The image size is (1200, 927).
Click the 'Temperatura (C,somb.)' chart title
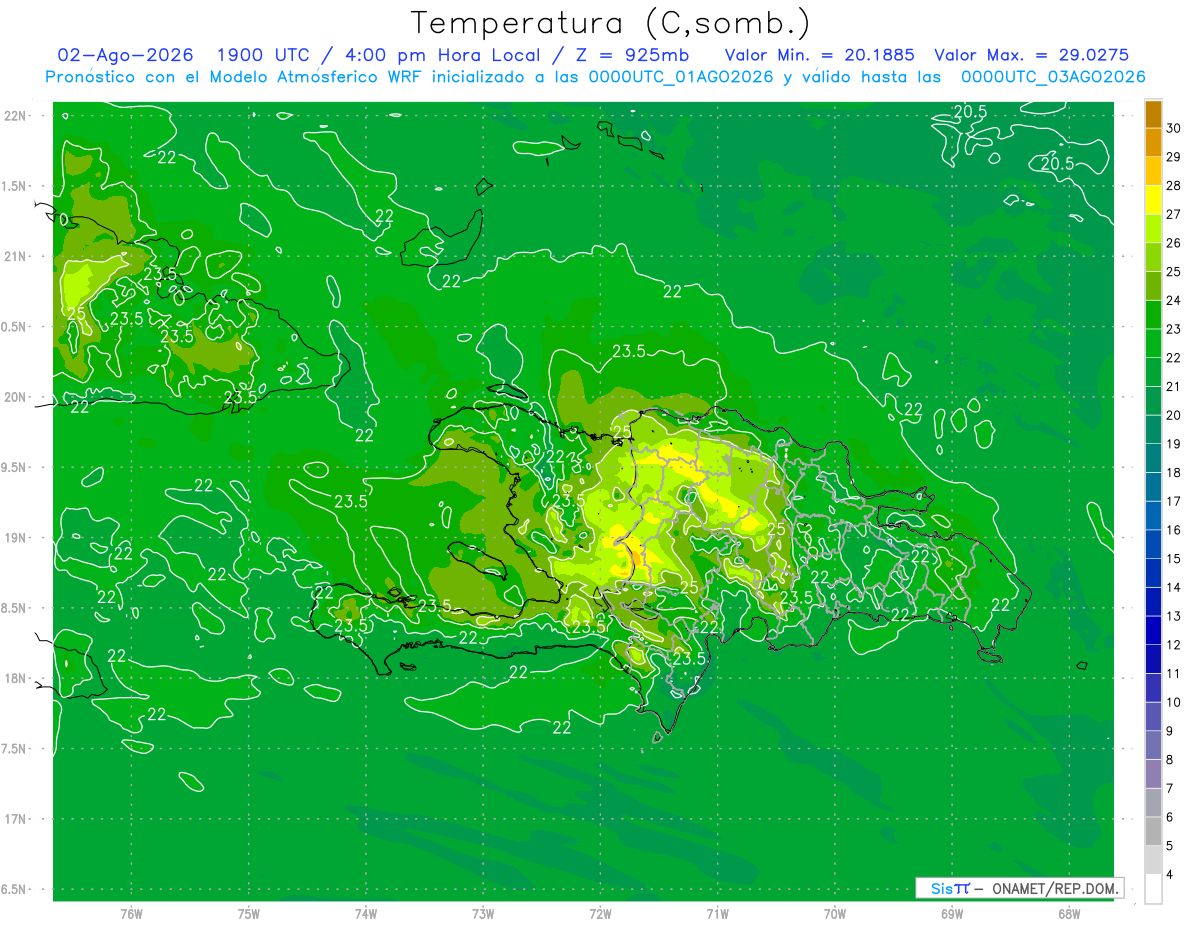(x=610, y=23)
